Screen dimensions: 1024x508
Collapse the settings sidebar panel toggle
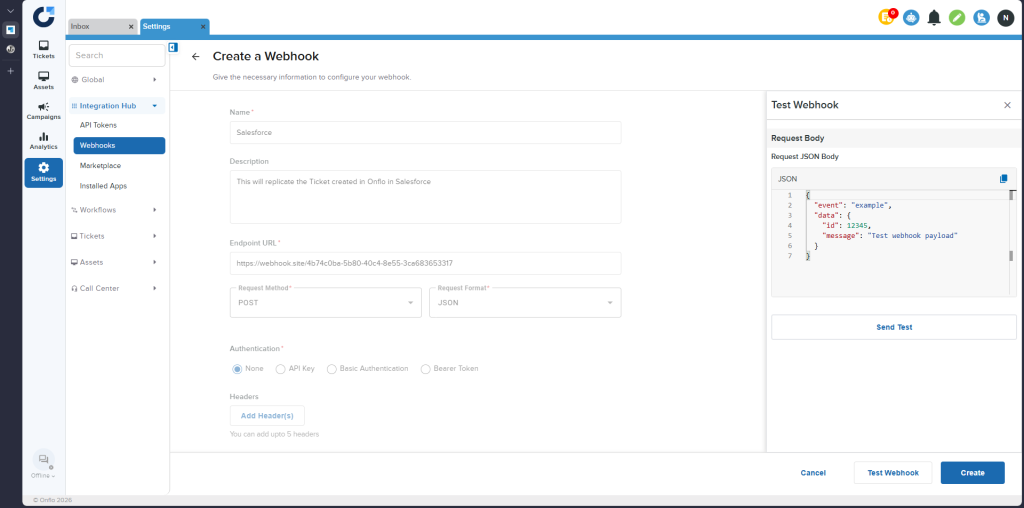pyautogui.click(x=173, y=47)
